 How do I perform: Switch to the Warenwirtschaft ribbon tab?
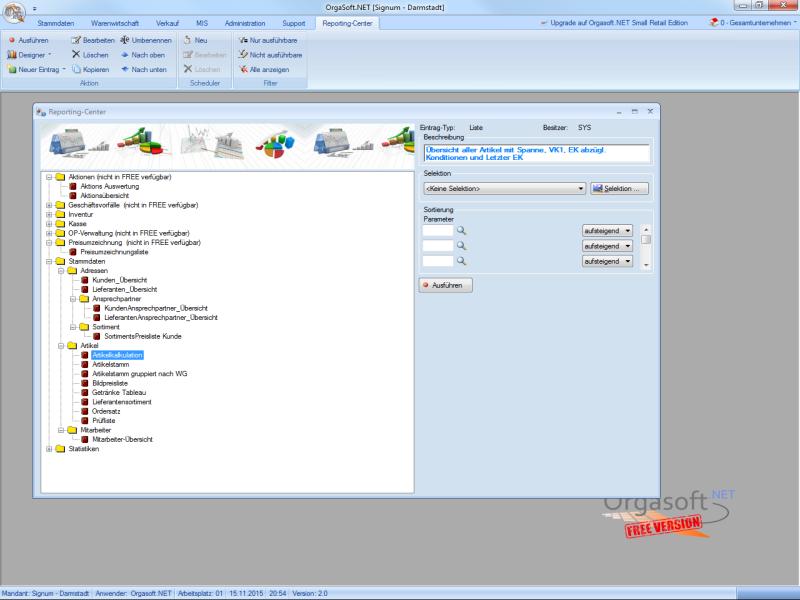click(x=117, y=22)
